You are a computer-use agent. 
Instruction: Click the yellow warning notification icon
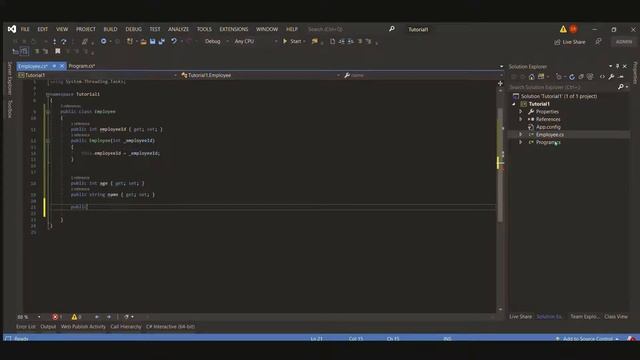point(563,29)
